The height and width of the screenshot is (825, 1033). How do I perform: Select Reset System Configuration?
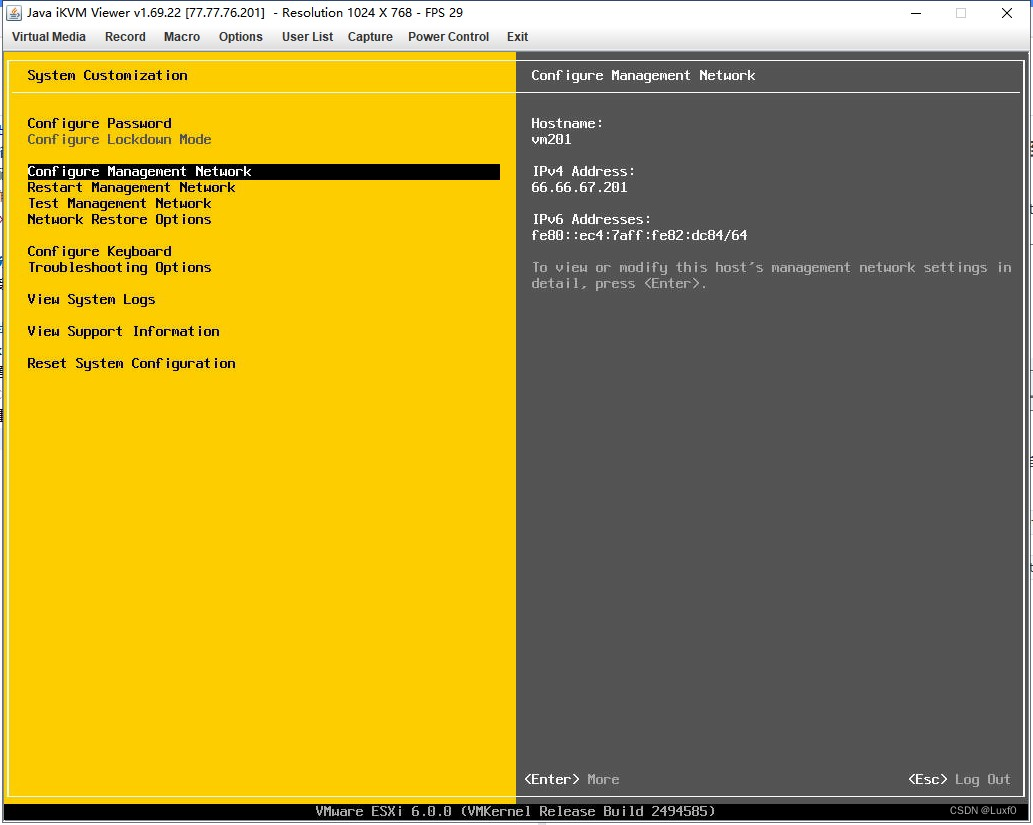pyautogui.click(x=131, y=363)
